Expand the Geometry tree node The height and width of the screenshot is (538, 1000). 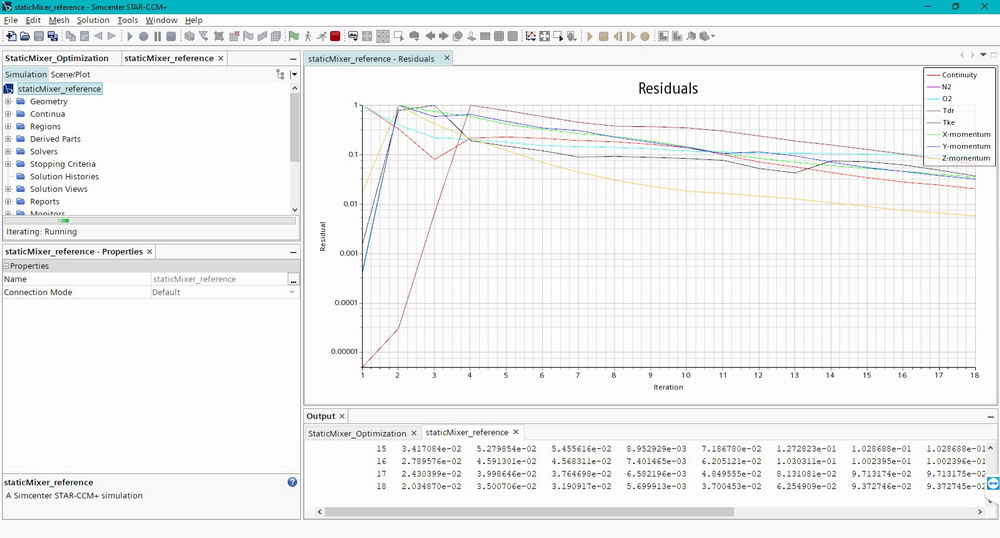pyautogui.click(x=8, y=101)
